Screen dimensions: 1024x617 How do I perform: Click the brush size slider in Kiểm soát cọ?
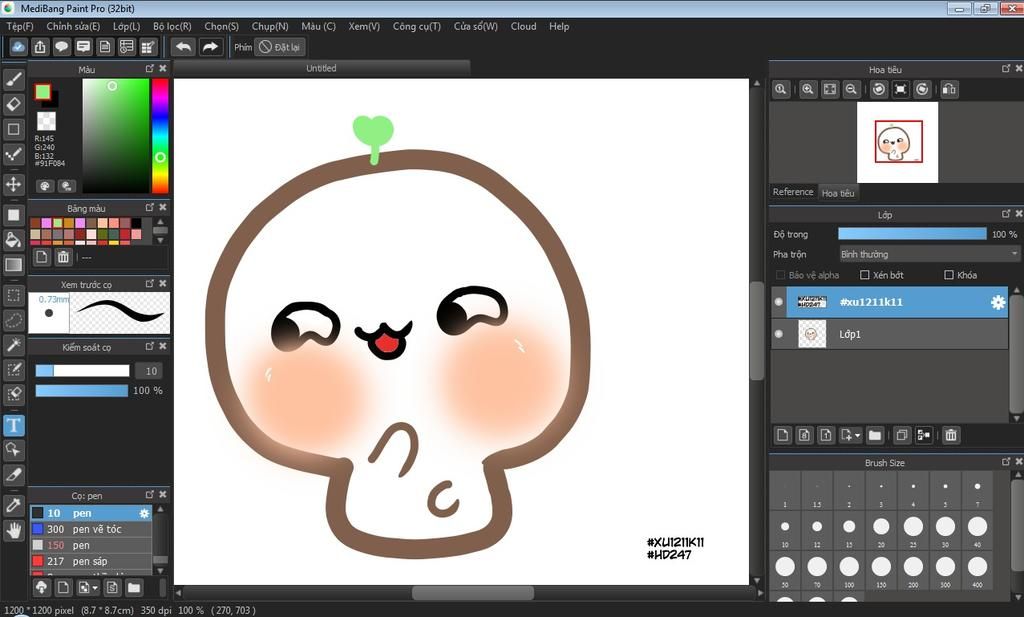click(x=82, y=371)
